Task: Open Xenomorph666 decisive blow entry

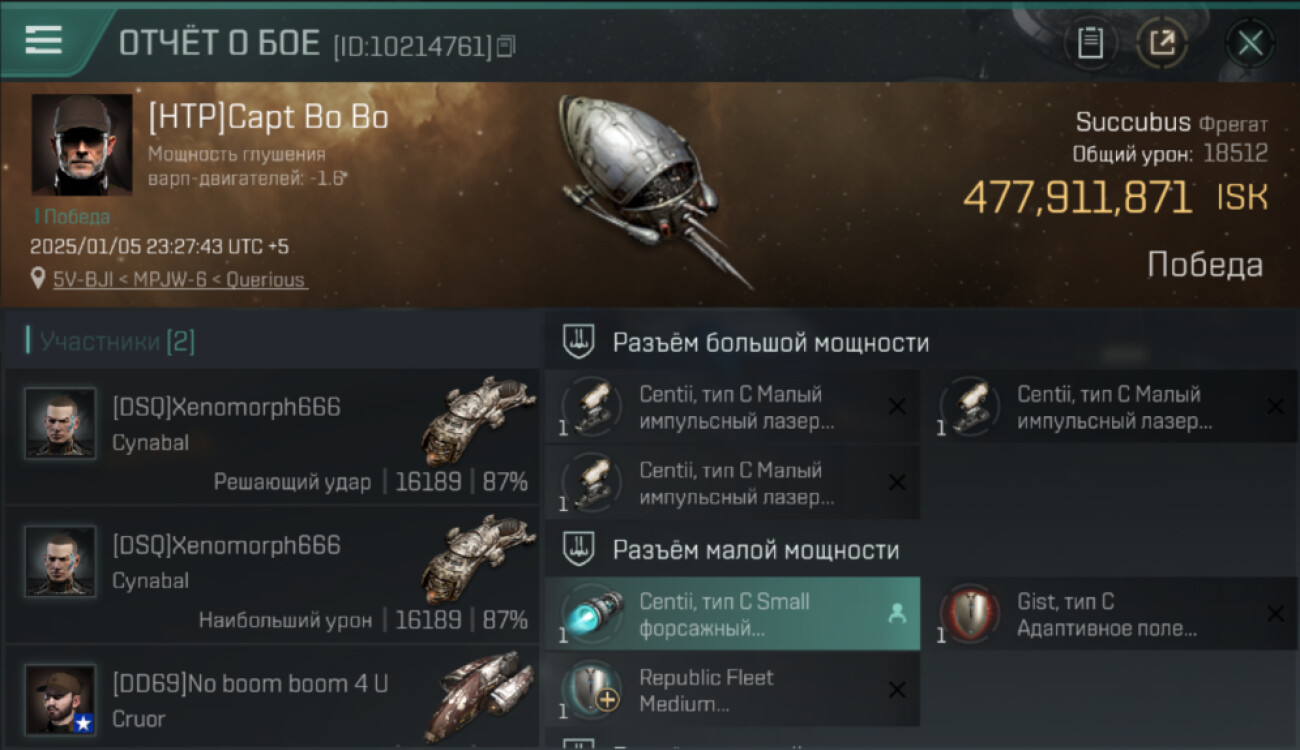Action: tap(272, 436)
